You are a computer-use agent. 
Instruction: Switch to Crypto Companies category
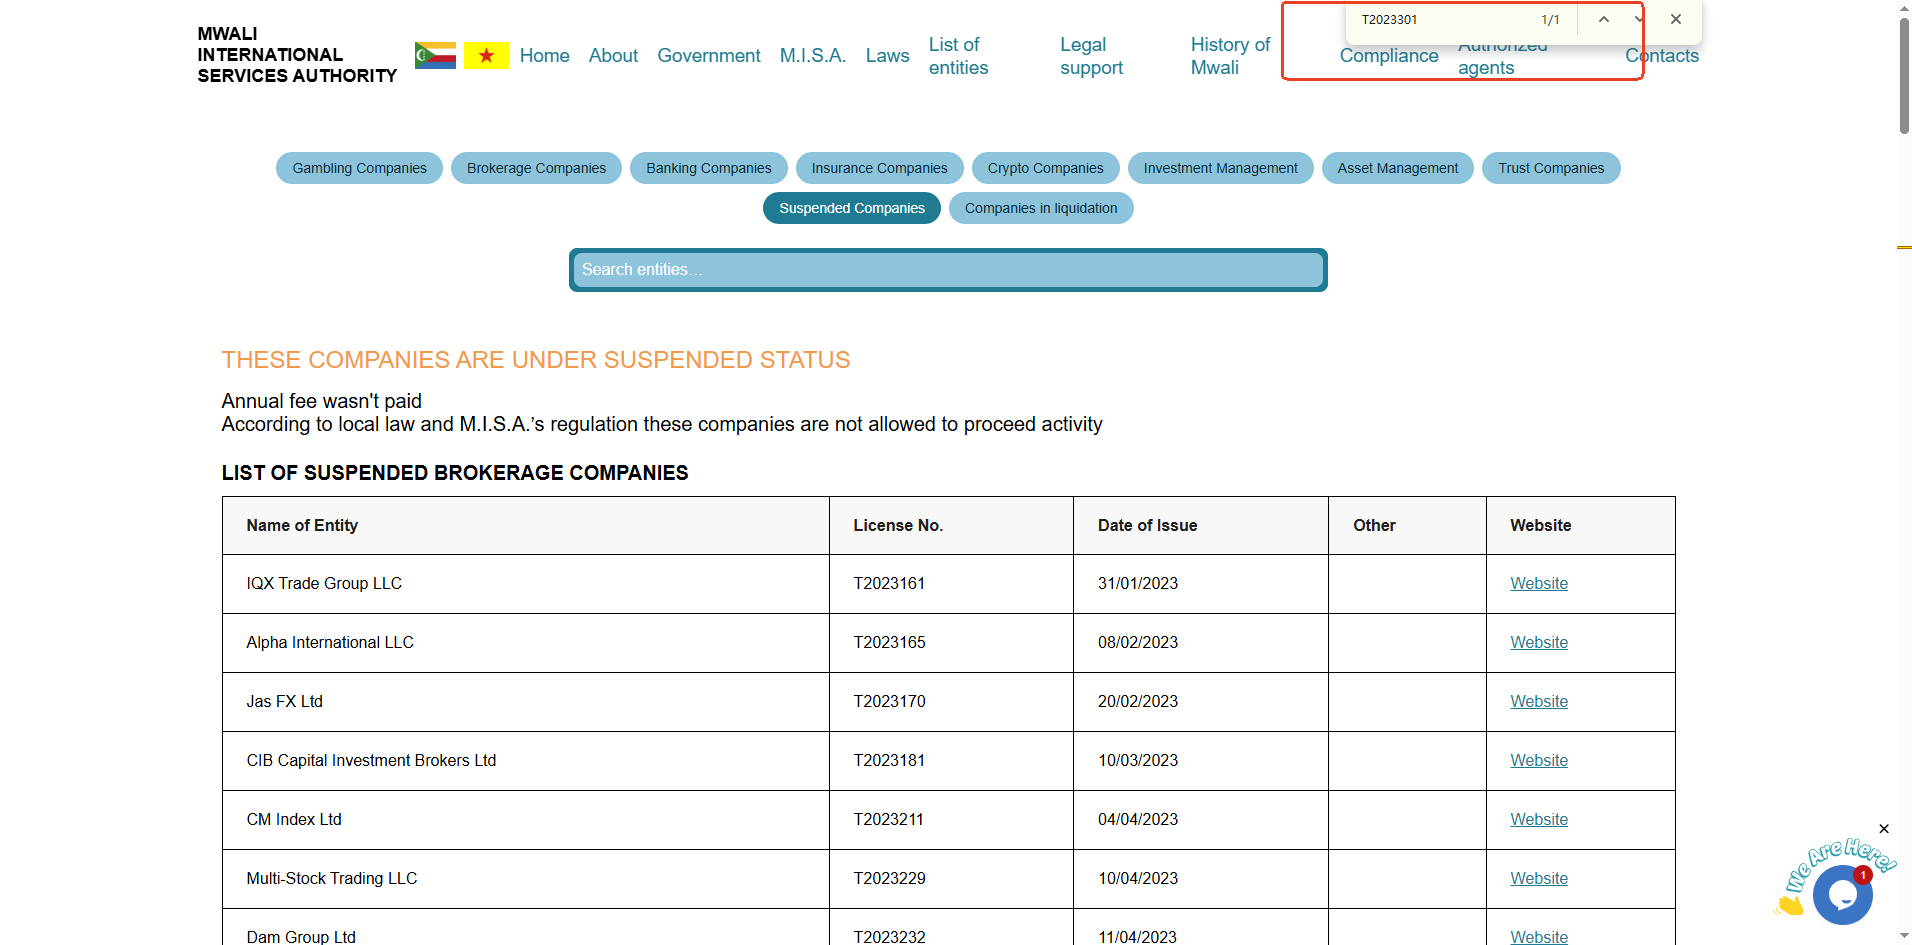coord(1045,168)
